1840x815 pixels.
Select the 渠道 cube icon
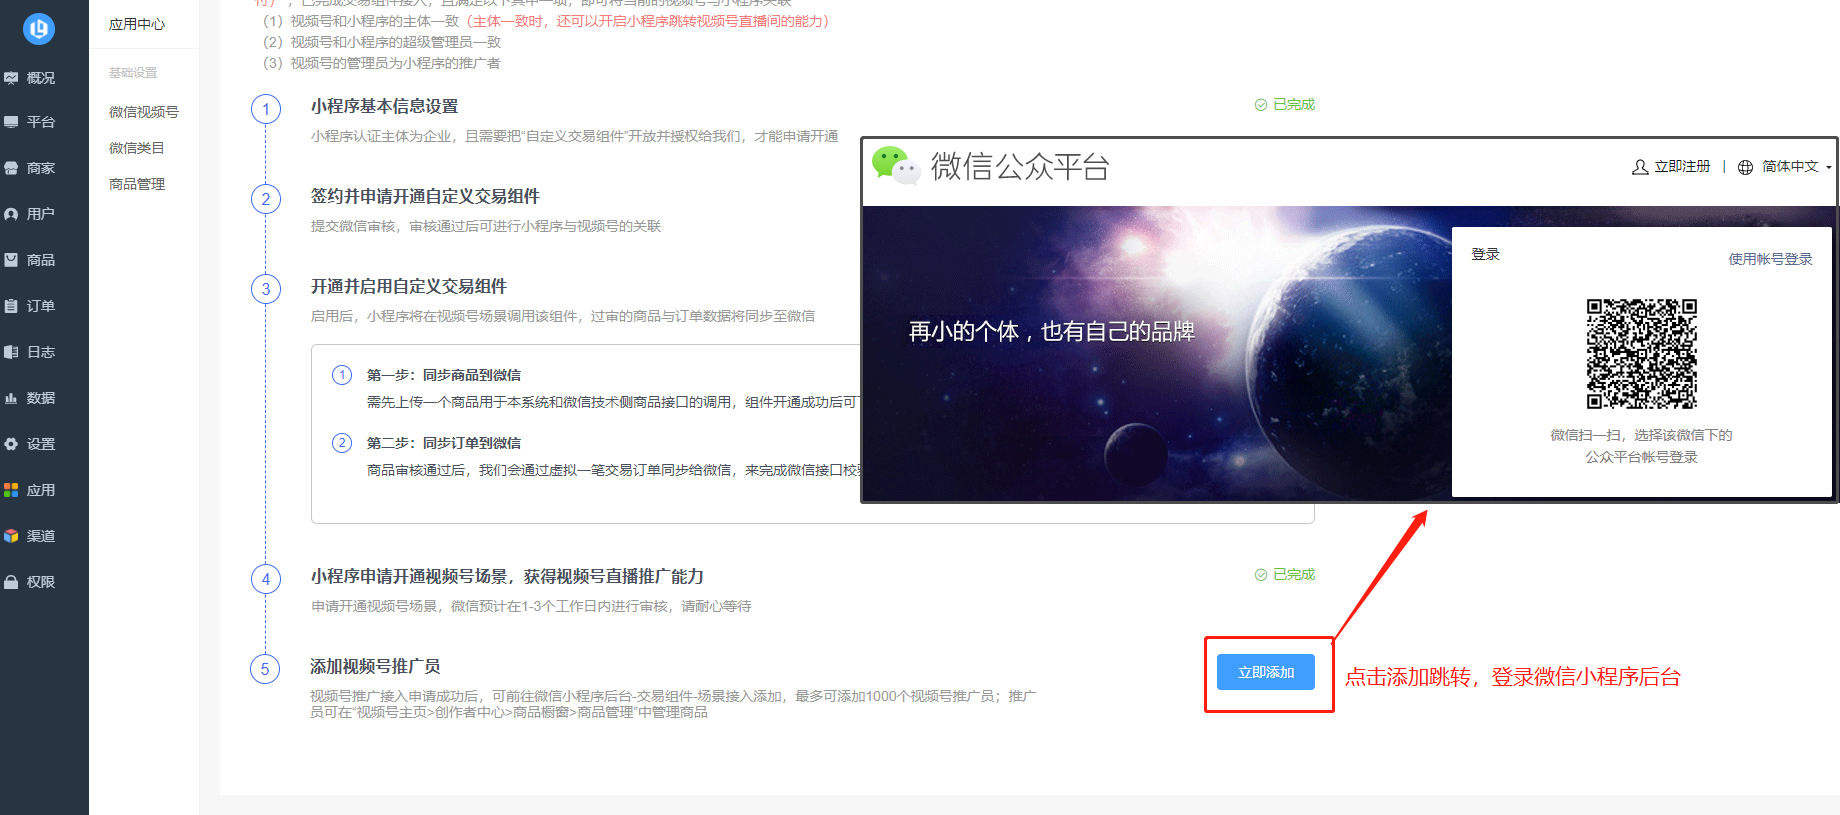pos(11,536)
